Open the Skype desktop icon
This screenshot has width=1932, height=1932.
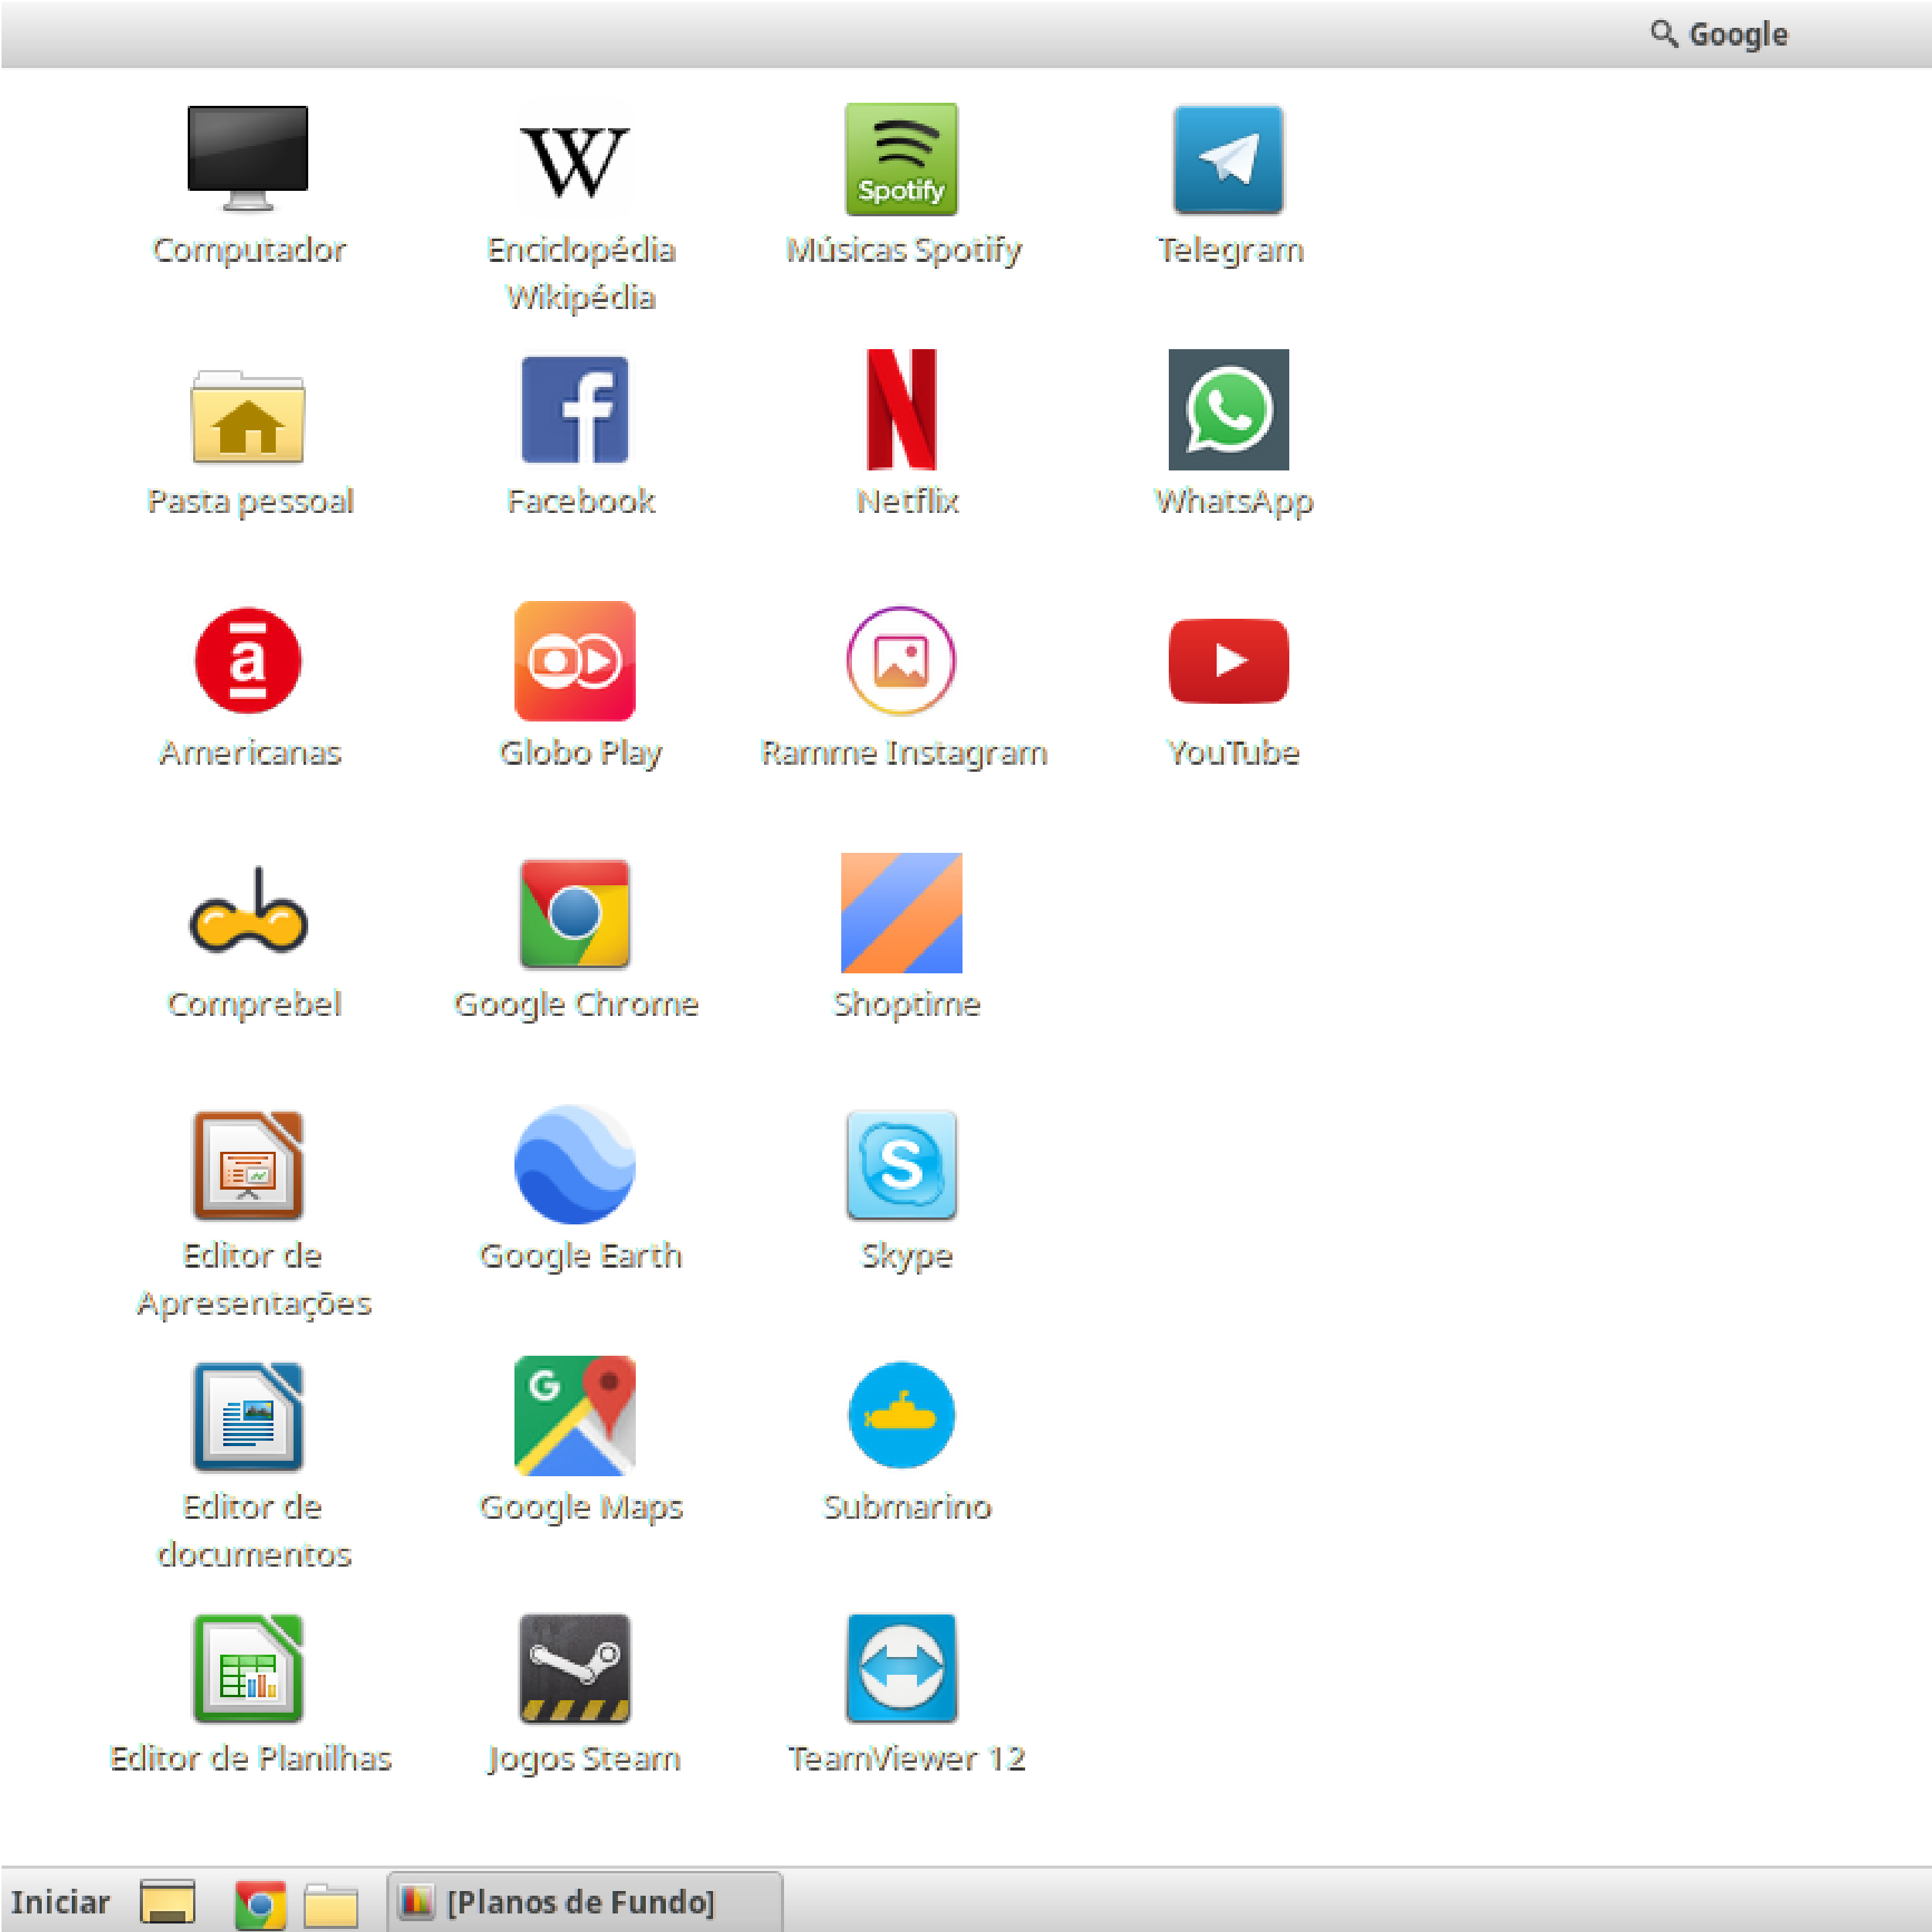coord(901,1165)
